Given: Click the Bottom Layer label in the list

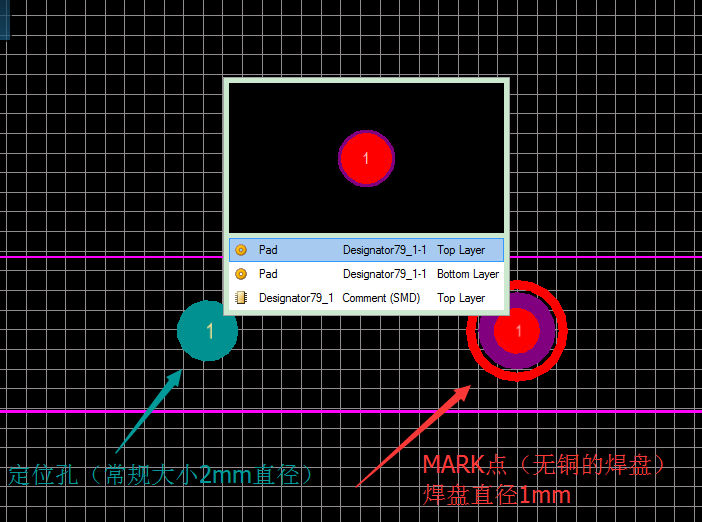Looking at the screenshot, I should point(467,274).
